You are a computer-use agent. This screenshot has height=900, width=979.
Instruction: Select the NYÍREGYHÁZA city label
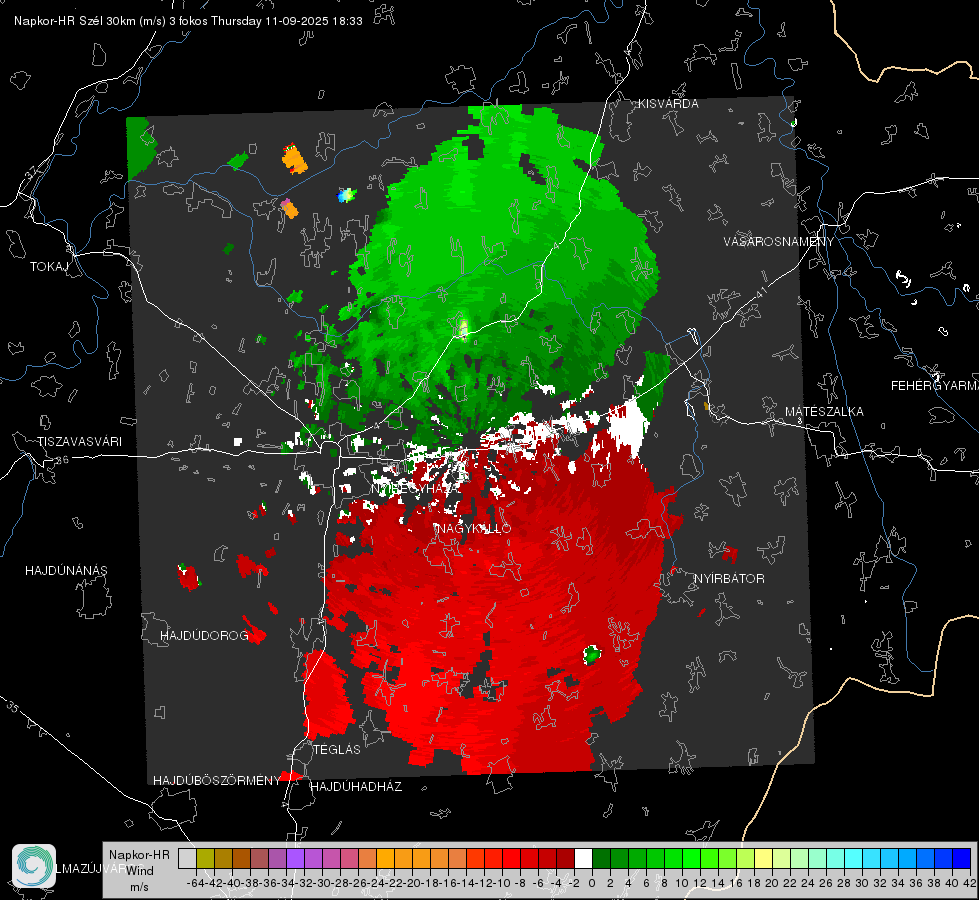coord(417,489)
